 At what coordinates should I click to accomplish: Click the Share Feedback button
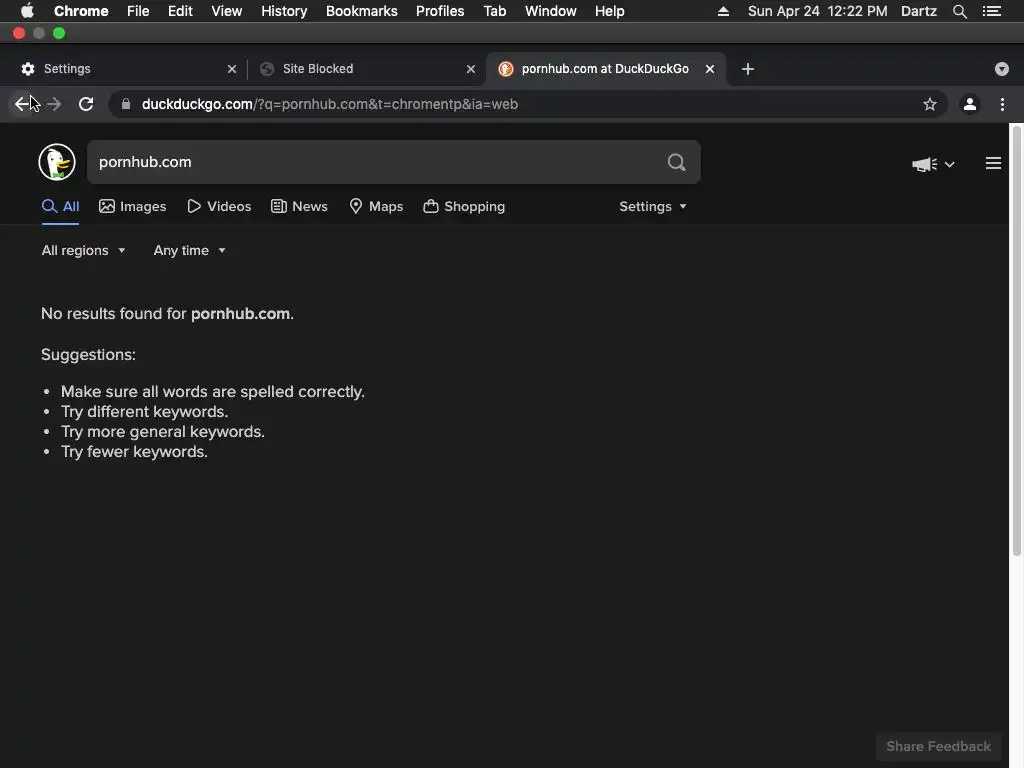(x=938, y=746)
